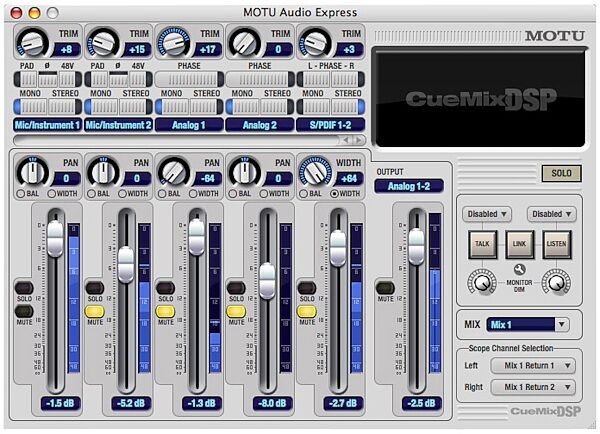The width and height of the screenshot is (600, 434).
Task: Unmute the Mic/Instrument 2 channel
Action: click(x=95, y=312)
